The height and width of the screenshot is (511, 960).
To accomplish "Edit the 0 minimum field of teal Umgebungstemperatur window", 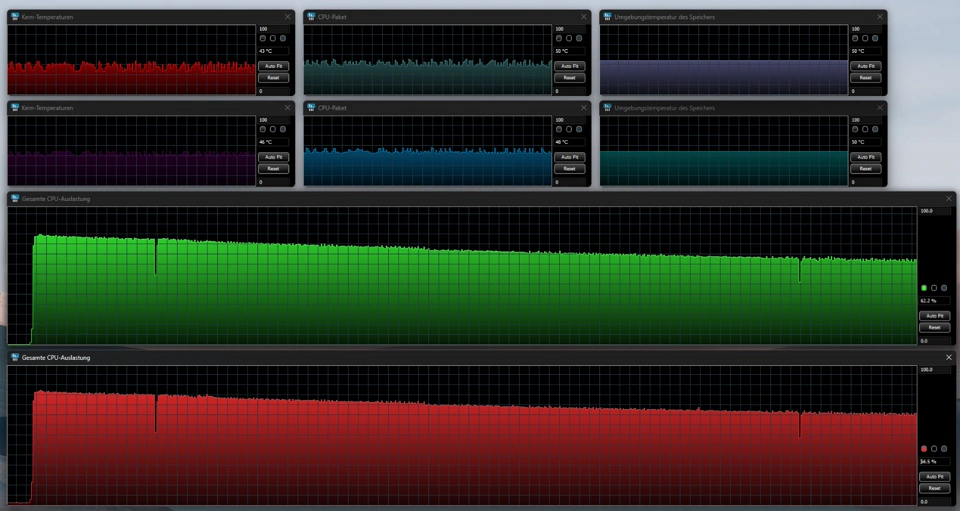I will 866,182.
